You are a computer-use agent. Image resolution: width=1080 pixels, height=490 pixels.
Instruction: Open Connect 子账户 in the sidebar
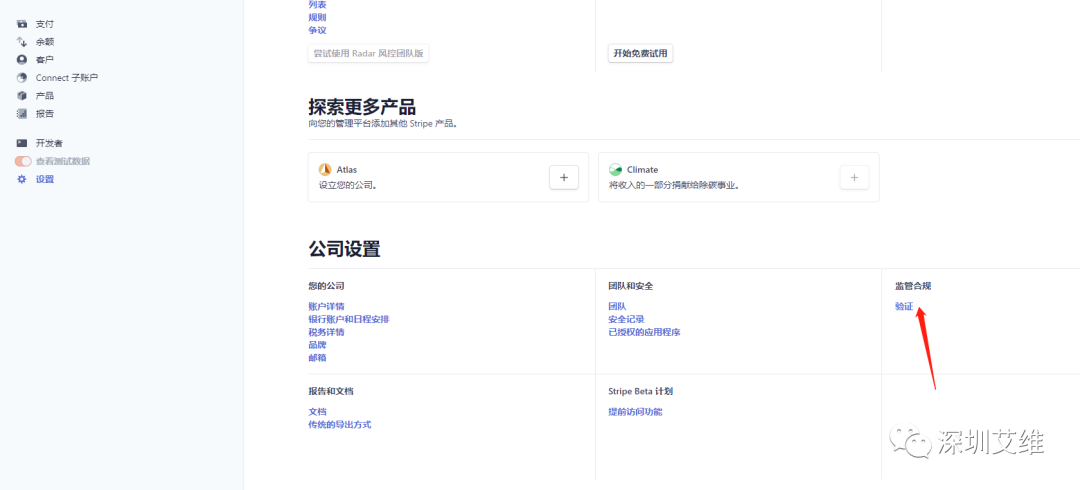coord(67,78)
